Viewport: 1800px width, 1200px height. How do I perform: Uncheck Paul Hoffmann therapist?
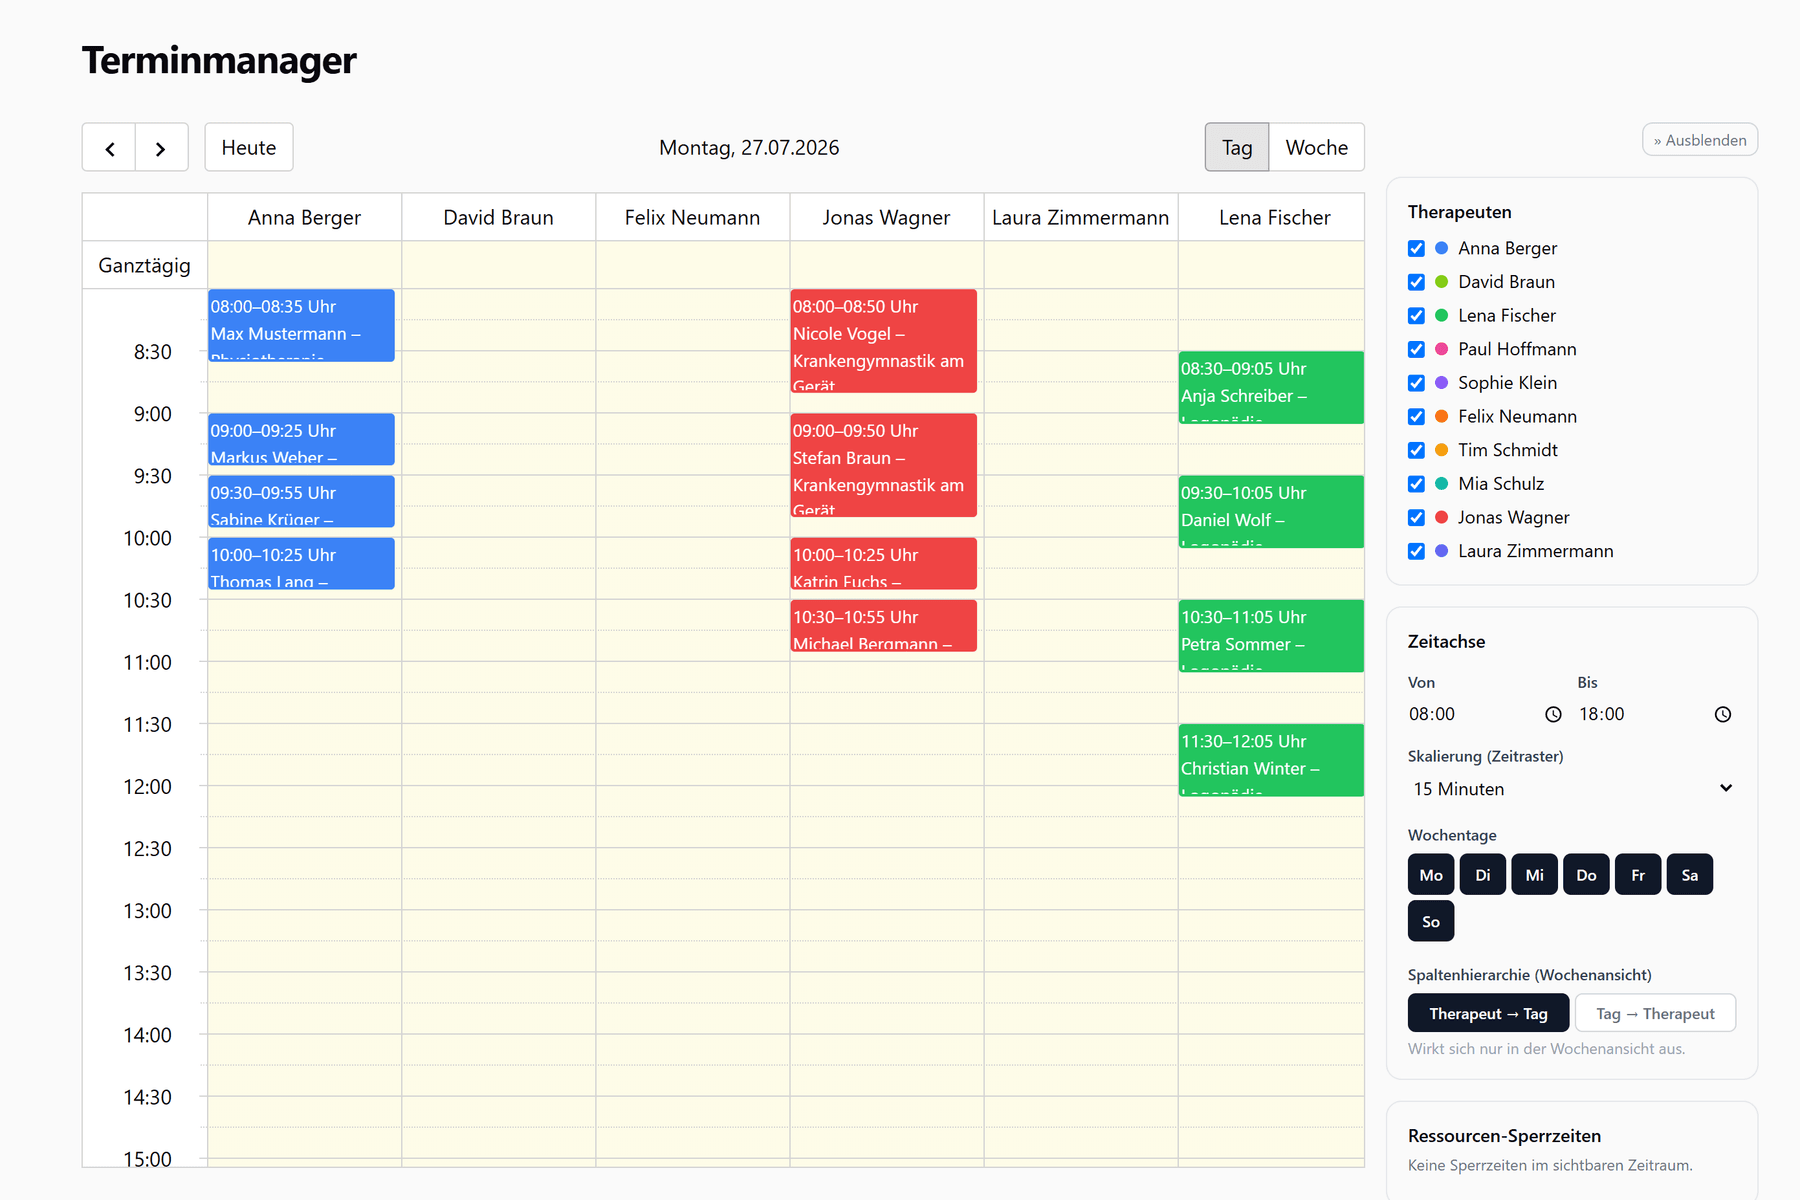coord(1416,349)
